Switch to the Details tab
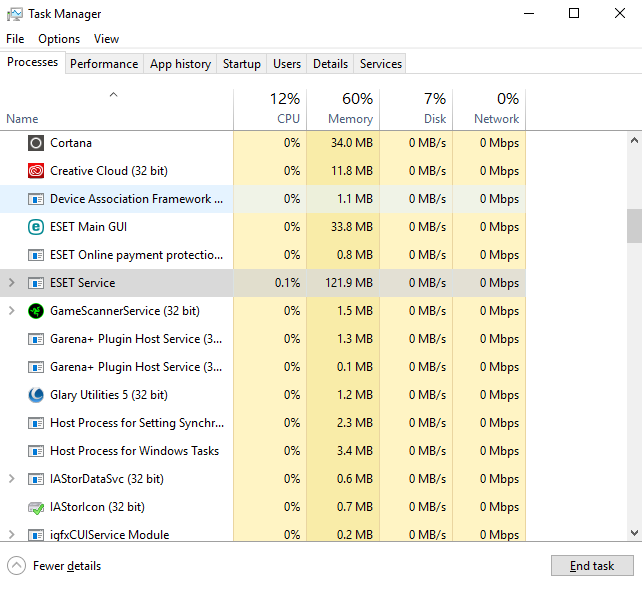This screenshot has height=589, width=642. [x=330, y=64]
